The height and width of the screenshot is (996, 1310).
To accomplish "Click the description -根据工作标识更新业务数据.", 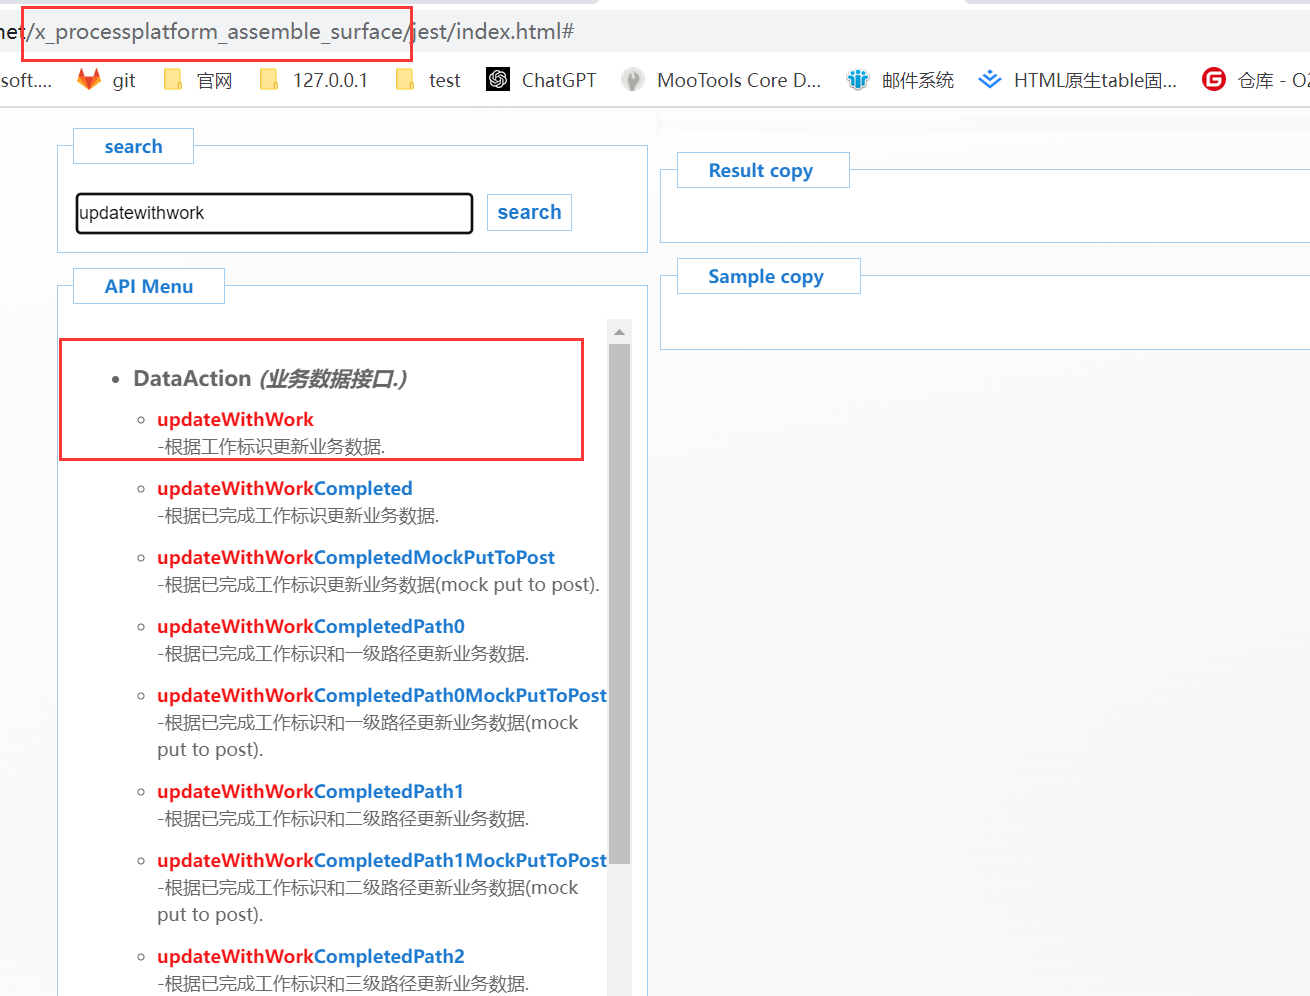I will coord(271,446).
